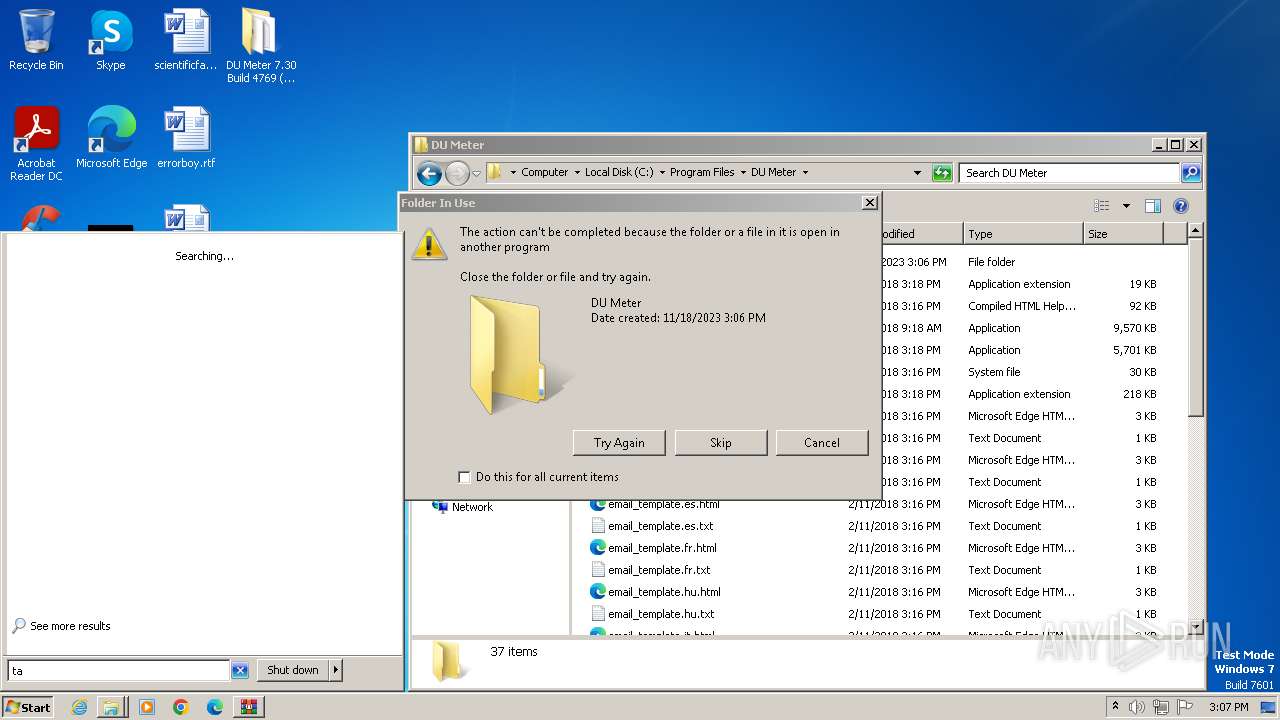Refresh the DU Meter folder view
Viewport: 1280px width, 720px height.
[x=941, y=173]
